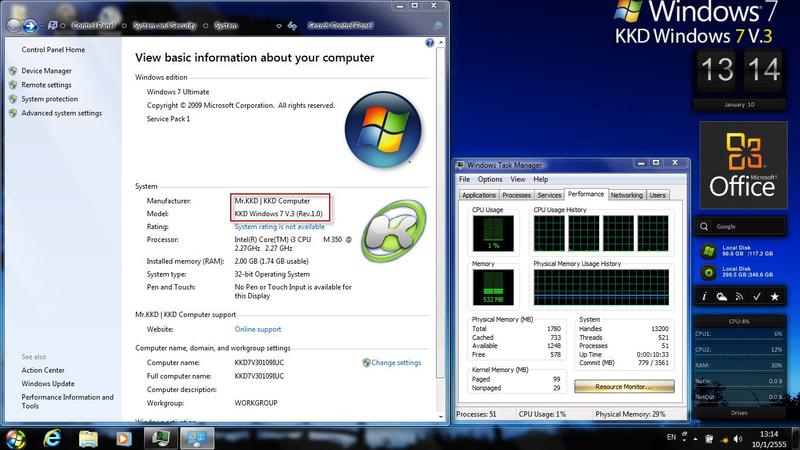Click the shield icon next to Remote settings
Image resolution: width=800 pixels, height=450 pixels.
[13, 85]
